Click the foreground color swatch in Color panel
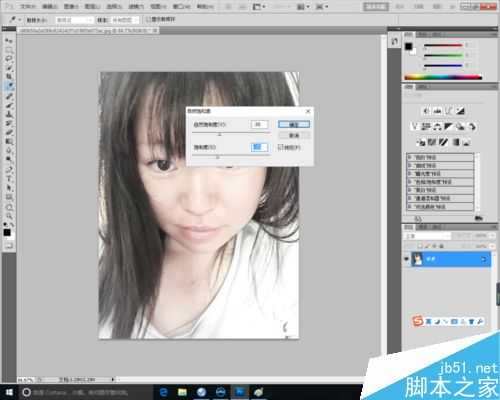 [409, 46]
